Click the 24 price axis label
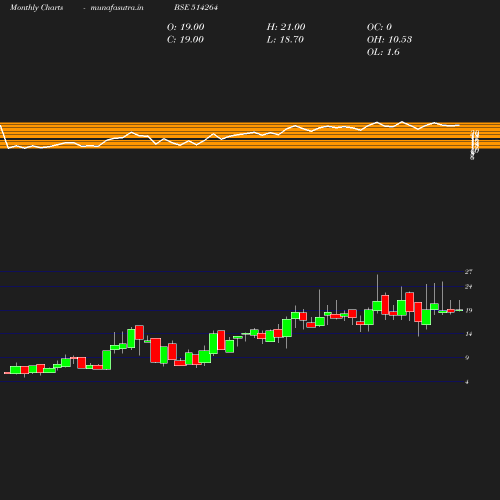 (468, 286)
